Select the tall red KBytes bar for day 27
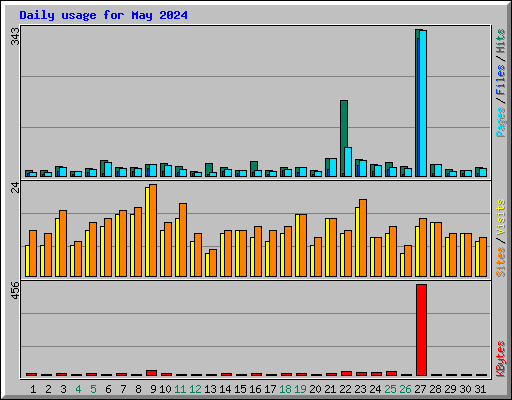This screenshot has height=400, width=512. click(421, 330)
